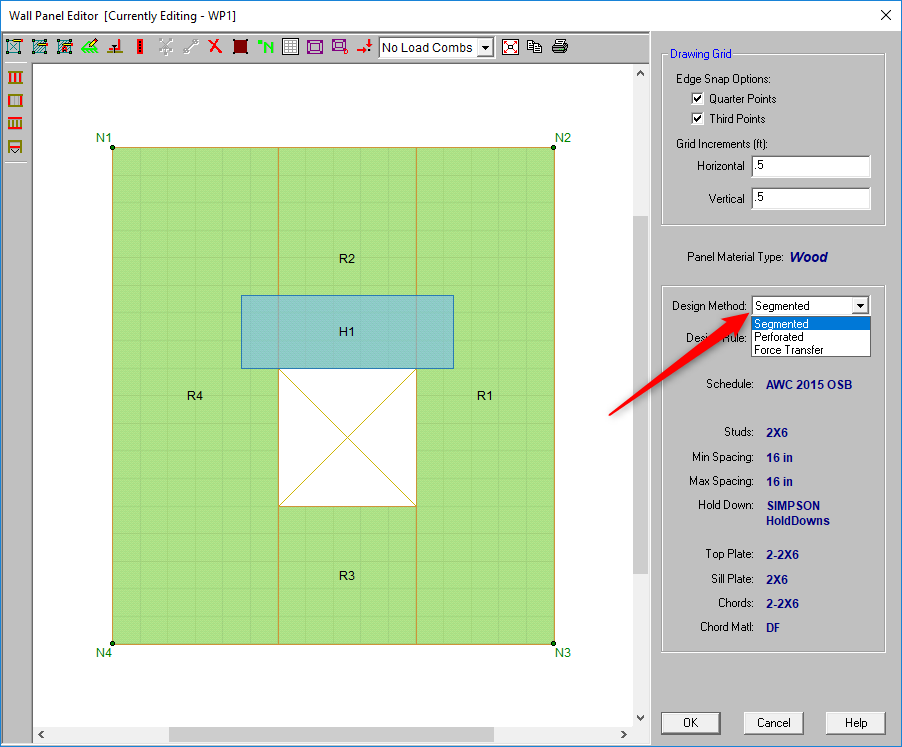This screenshot has width=902, height=747.
Task: Click the red X delete icon
Action: pyautogui.click(x=215, y=46)
